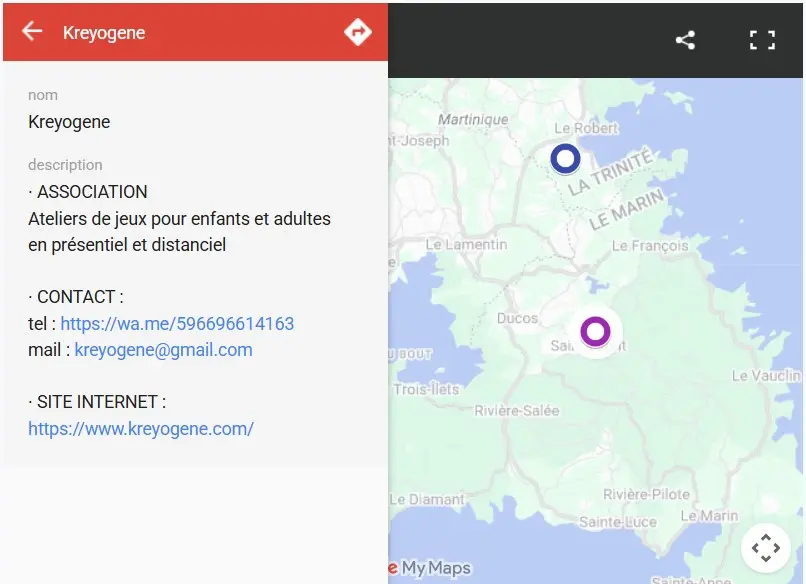Click the map pan/recenter control button
806x584 pixels.
(x=766, y=548)
